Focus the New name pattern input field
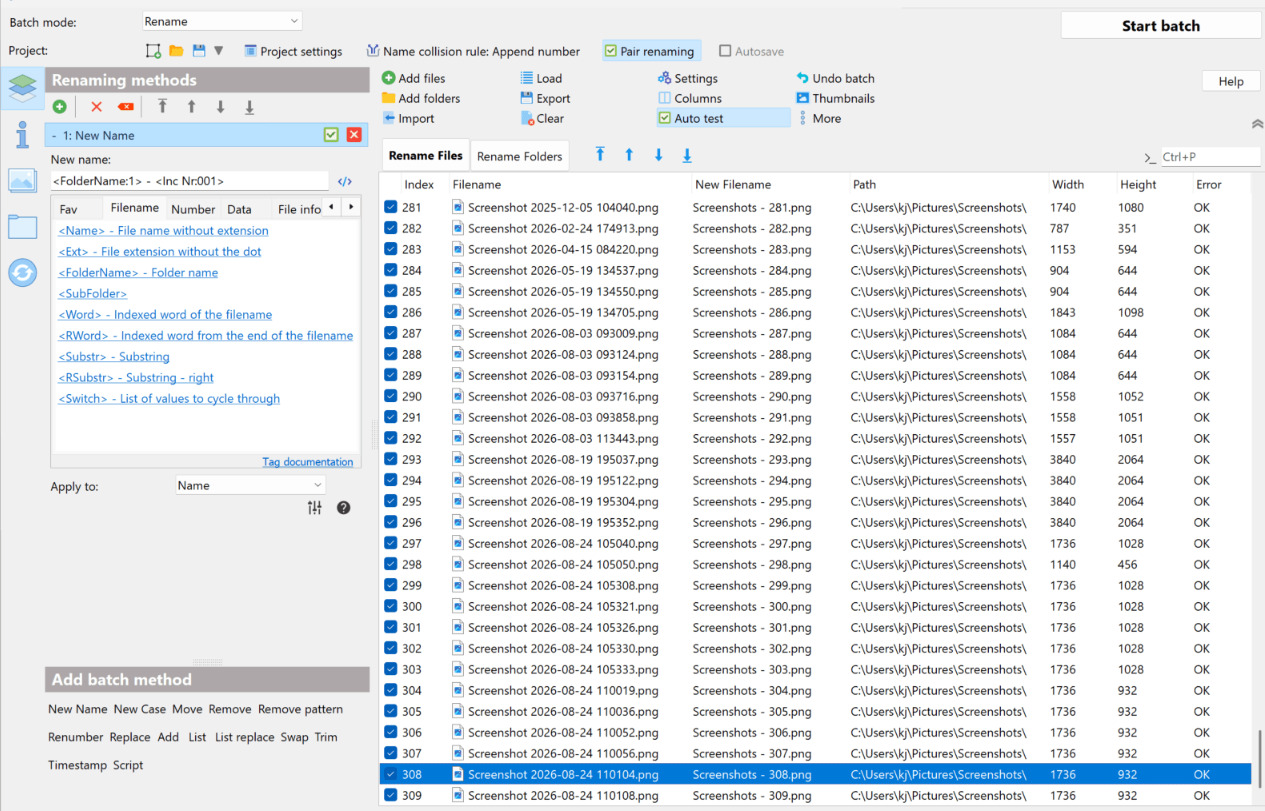Viewport: 1265px width, 811px height. coord(190,181)
